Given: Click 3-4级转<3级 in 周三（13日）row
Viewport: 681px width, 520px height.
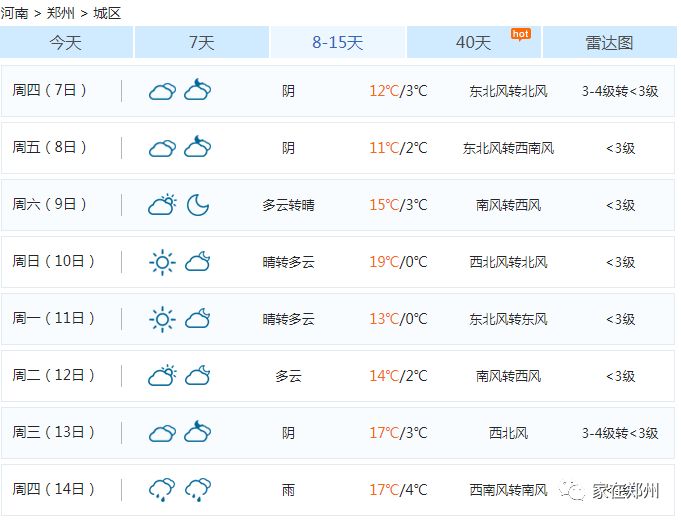Looking at the screenshot, I should pyautogui.click(x=620, y=433).
